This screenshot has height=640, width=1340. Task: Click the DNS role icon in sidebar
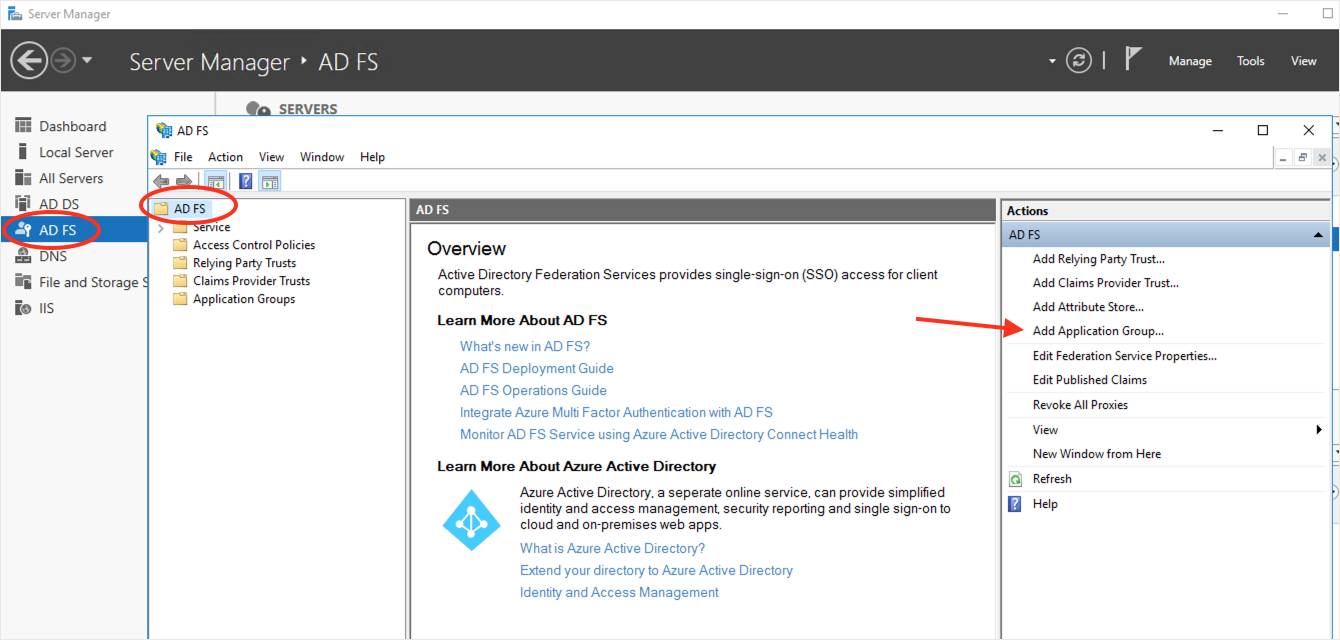[x=23, y=256]
